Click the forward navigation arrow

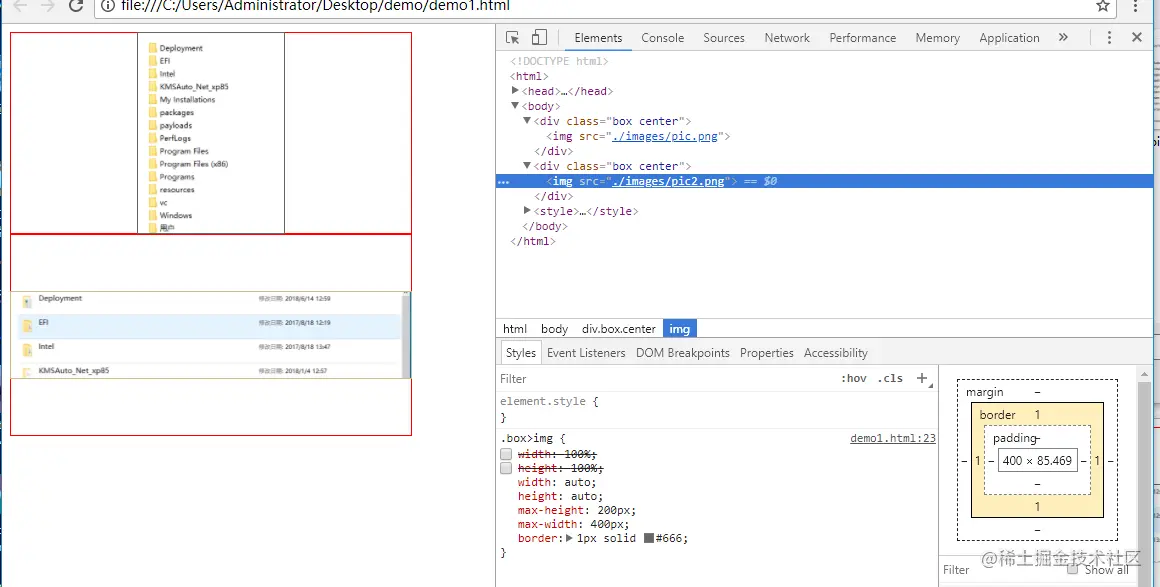(x=47, y=6)
